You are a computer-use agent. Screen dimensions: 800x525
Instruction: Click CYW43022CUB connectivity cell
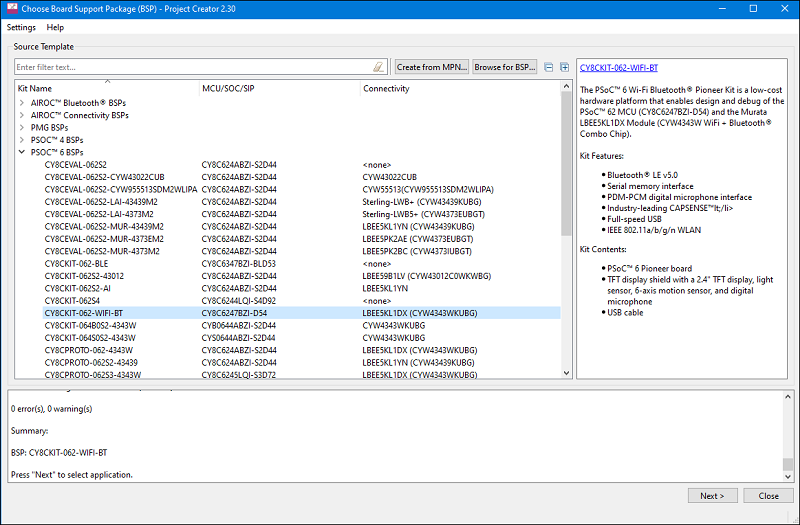[x=389, y=177]
